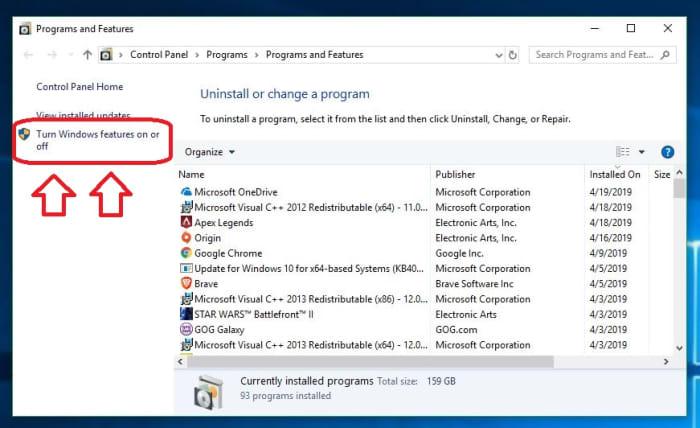The image size is (700, 428).
Task: Click the Programs and Features title bar icon
Action: (x=25, y=29)
